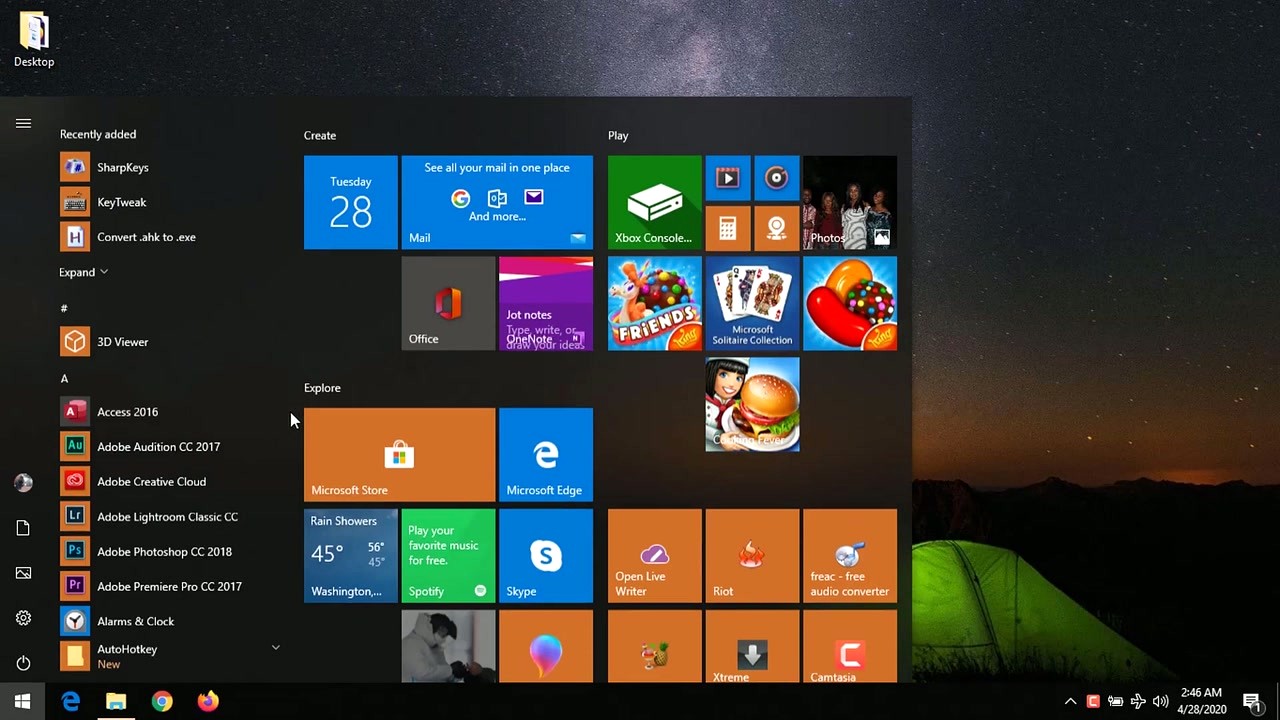Click the Power button icon
This screenshot has width=1280, height=720.
23,663
